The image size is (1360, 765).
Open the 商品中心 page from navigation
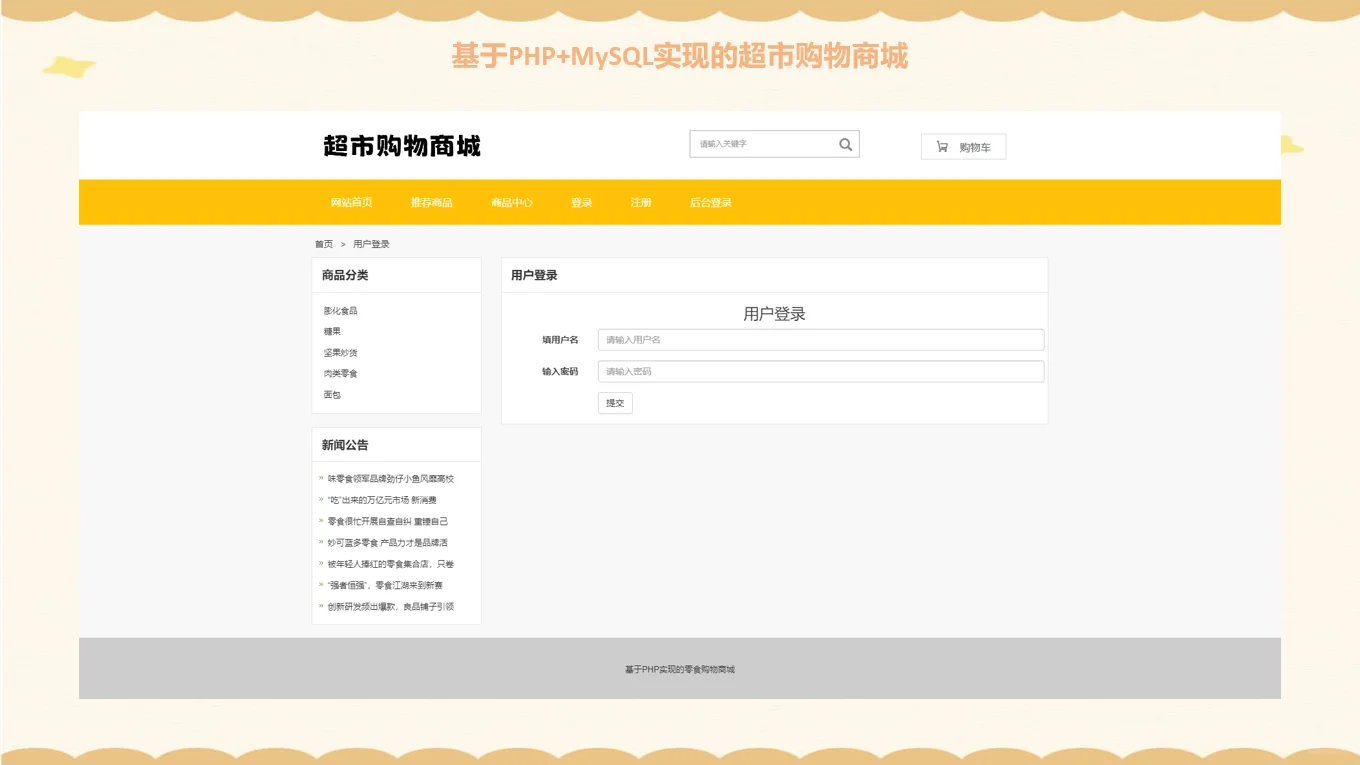510,201
